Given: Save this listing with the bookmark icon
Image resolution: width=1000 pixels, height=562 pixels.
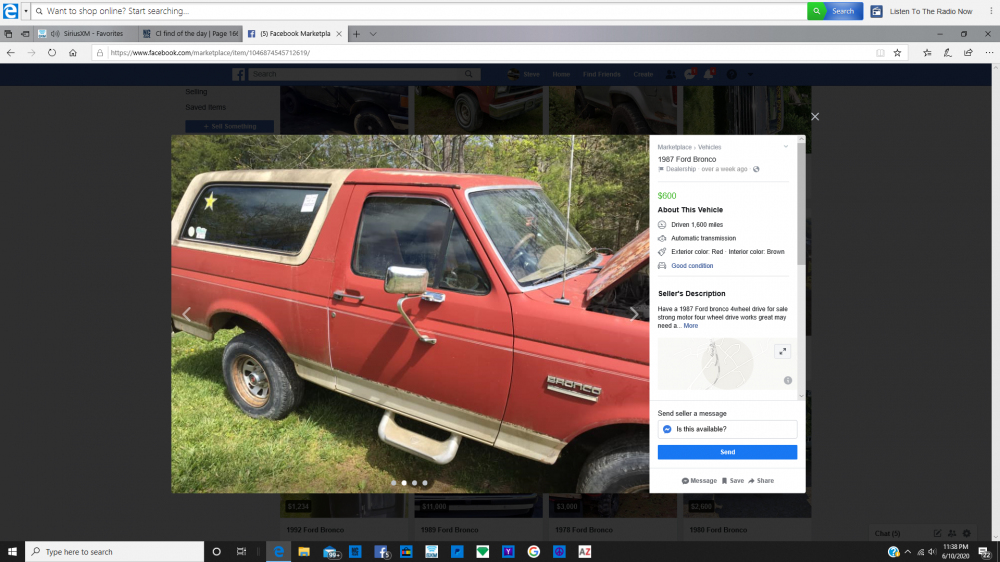Looking at the screenshot, I should click(732, 481).
